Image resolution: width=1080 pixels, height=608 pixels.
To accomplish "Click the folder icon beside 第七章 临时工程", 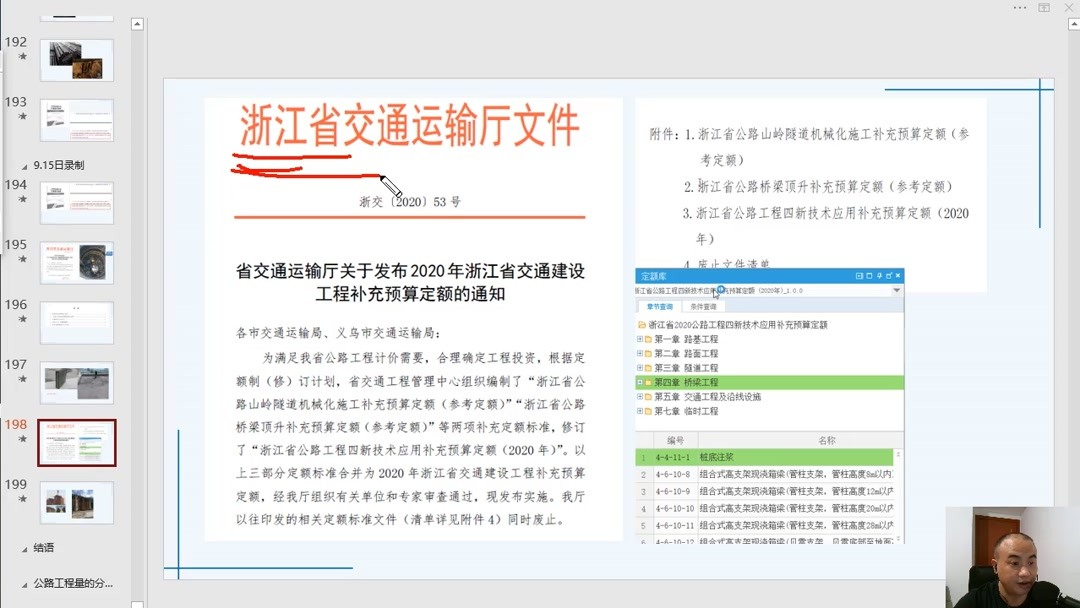I will (648, 410).
